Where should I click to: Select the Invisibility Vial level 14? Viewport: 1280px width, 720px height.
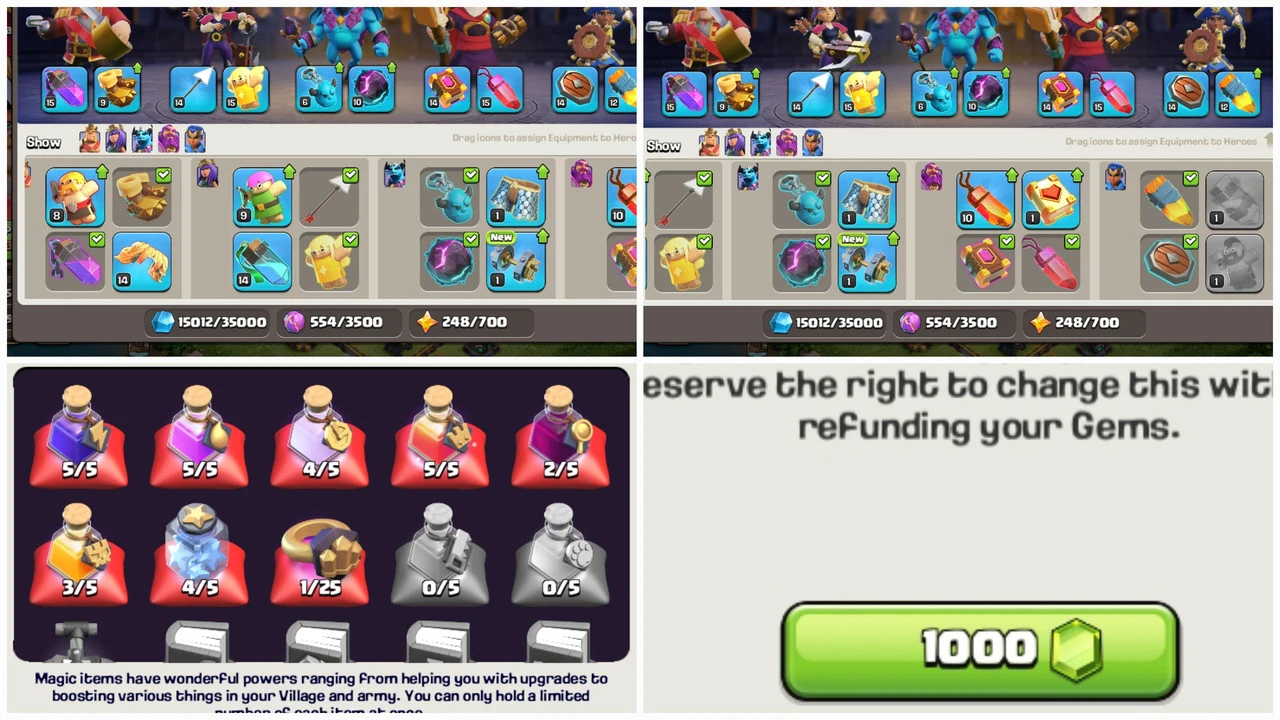coord(263,261)
